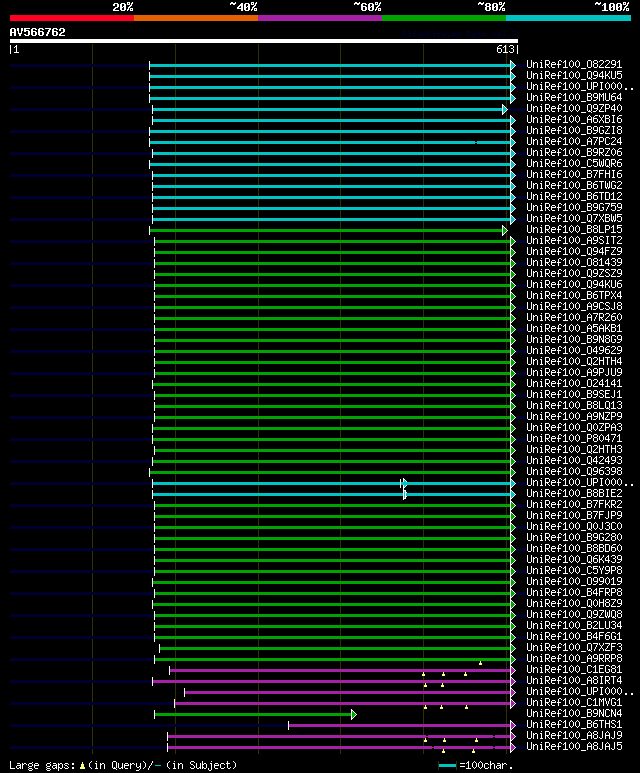Open hit UniRef100_C5Y9P8
The height and width of the screenshot is (773, 640).
tap(574, 570)
